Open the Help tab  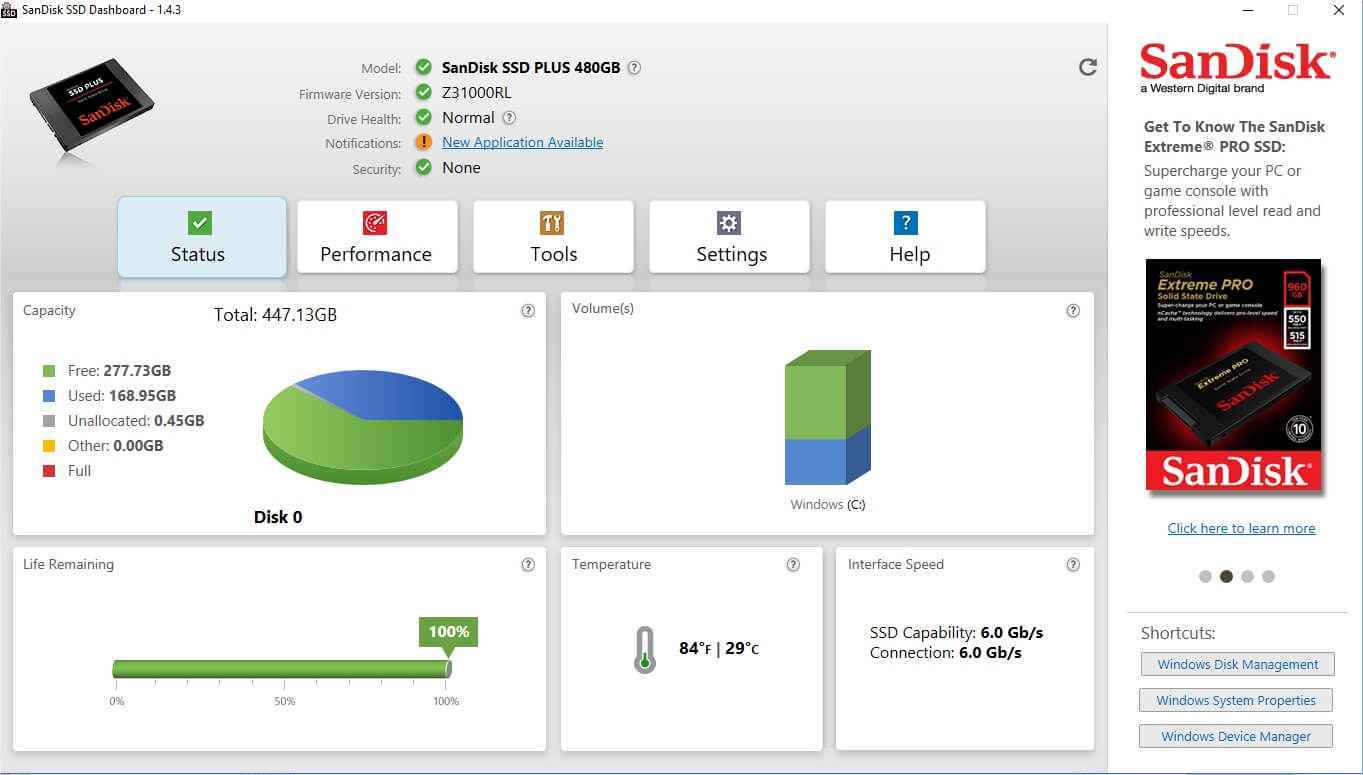pyautogui.click(x=905, y=237)
